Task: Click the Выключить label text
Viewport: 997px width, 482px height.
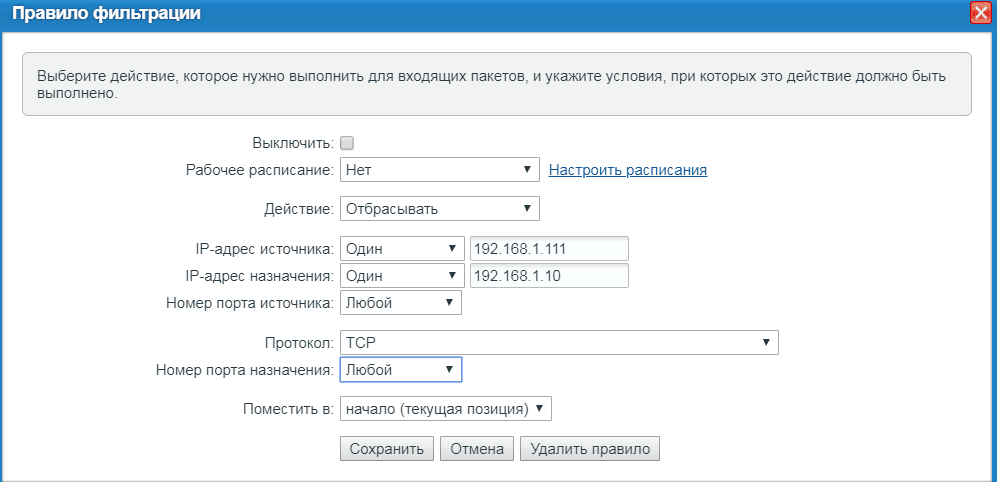Action: pyautogui.click(x=294, y=144)
